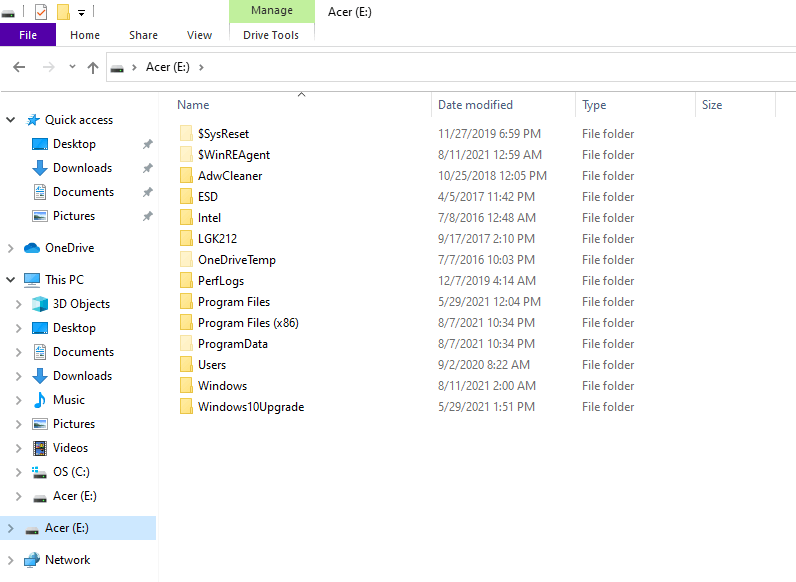This screenshot has width=796, height=582.
Task: Collapse the This PC tree node
Action: point(11,279)
